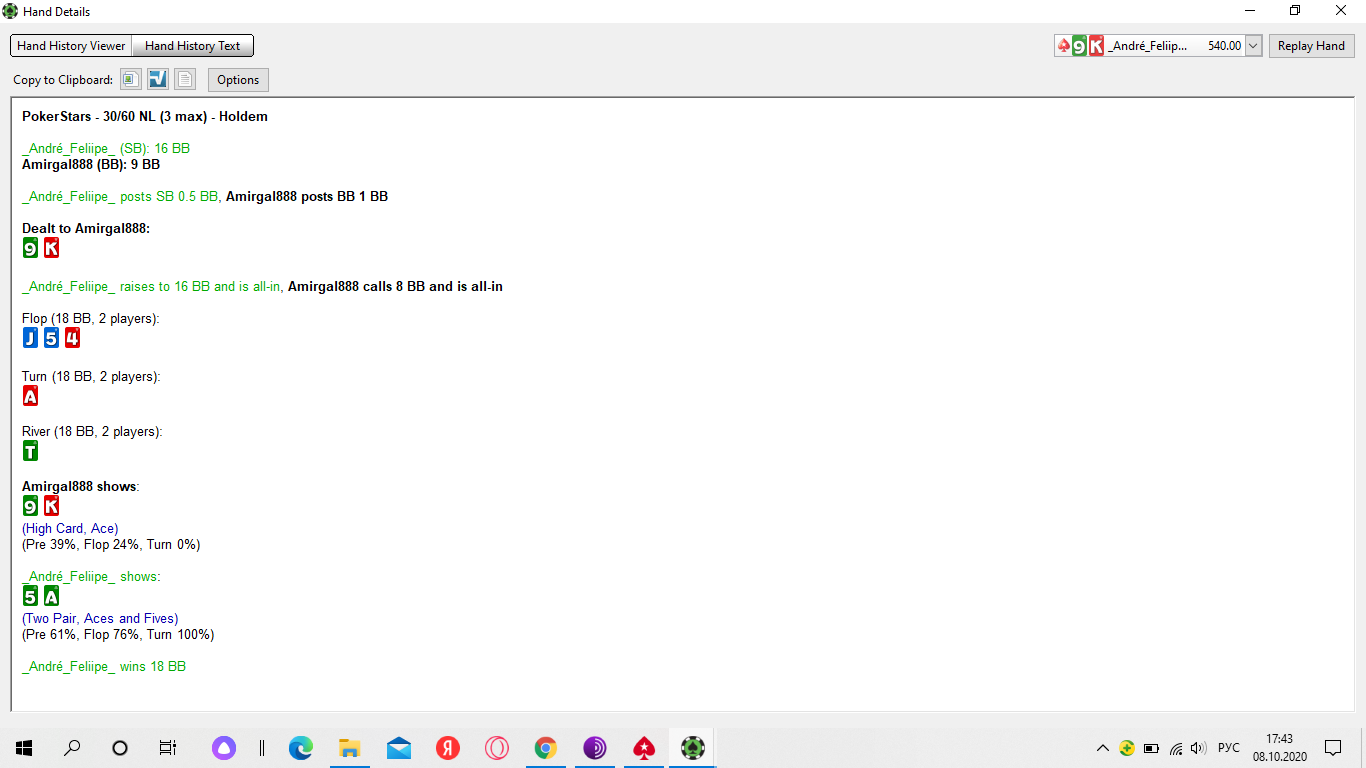Viewport: 1366px width, 768px height.
Task: Click '_André_Feliipe_ wins 18 BB' line
Action: (104, 666)
